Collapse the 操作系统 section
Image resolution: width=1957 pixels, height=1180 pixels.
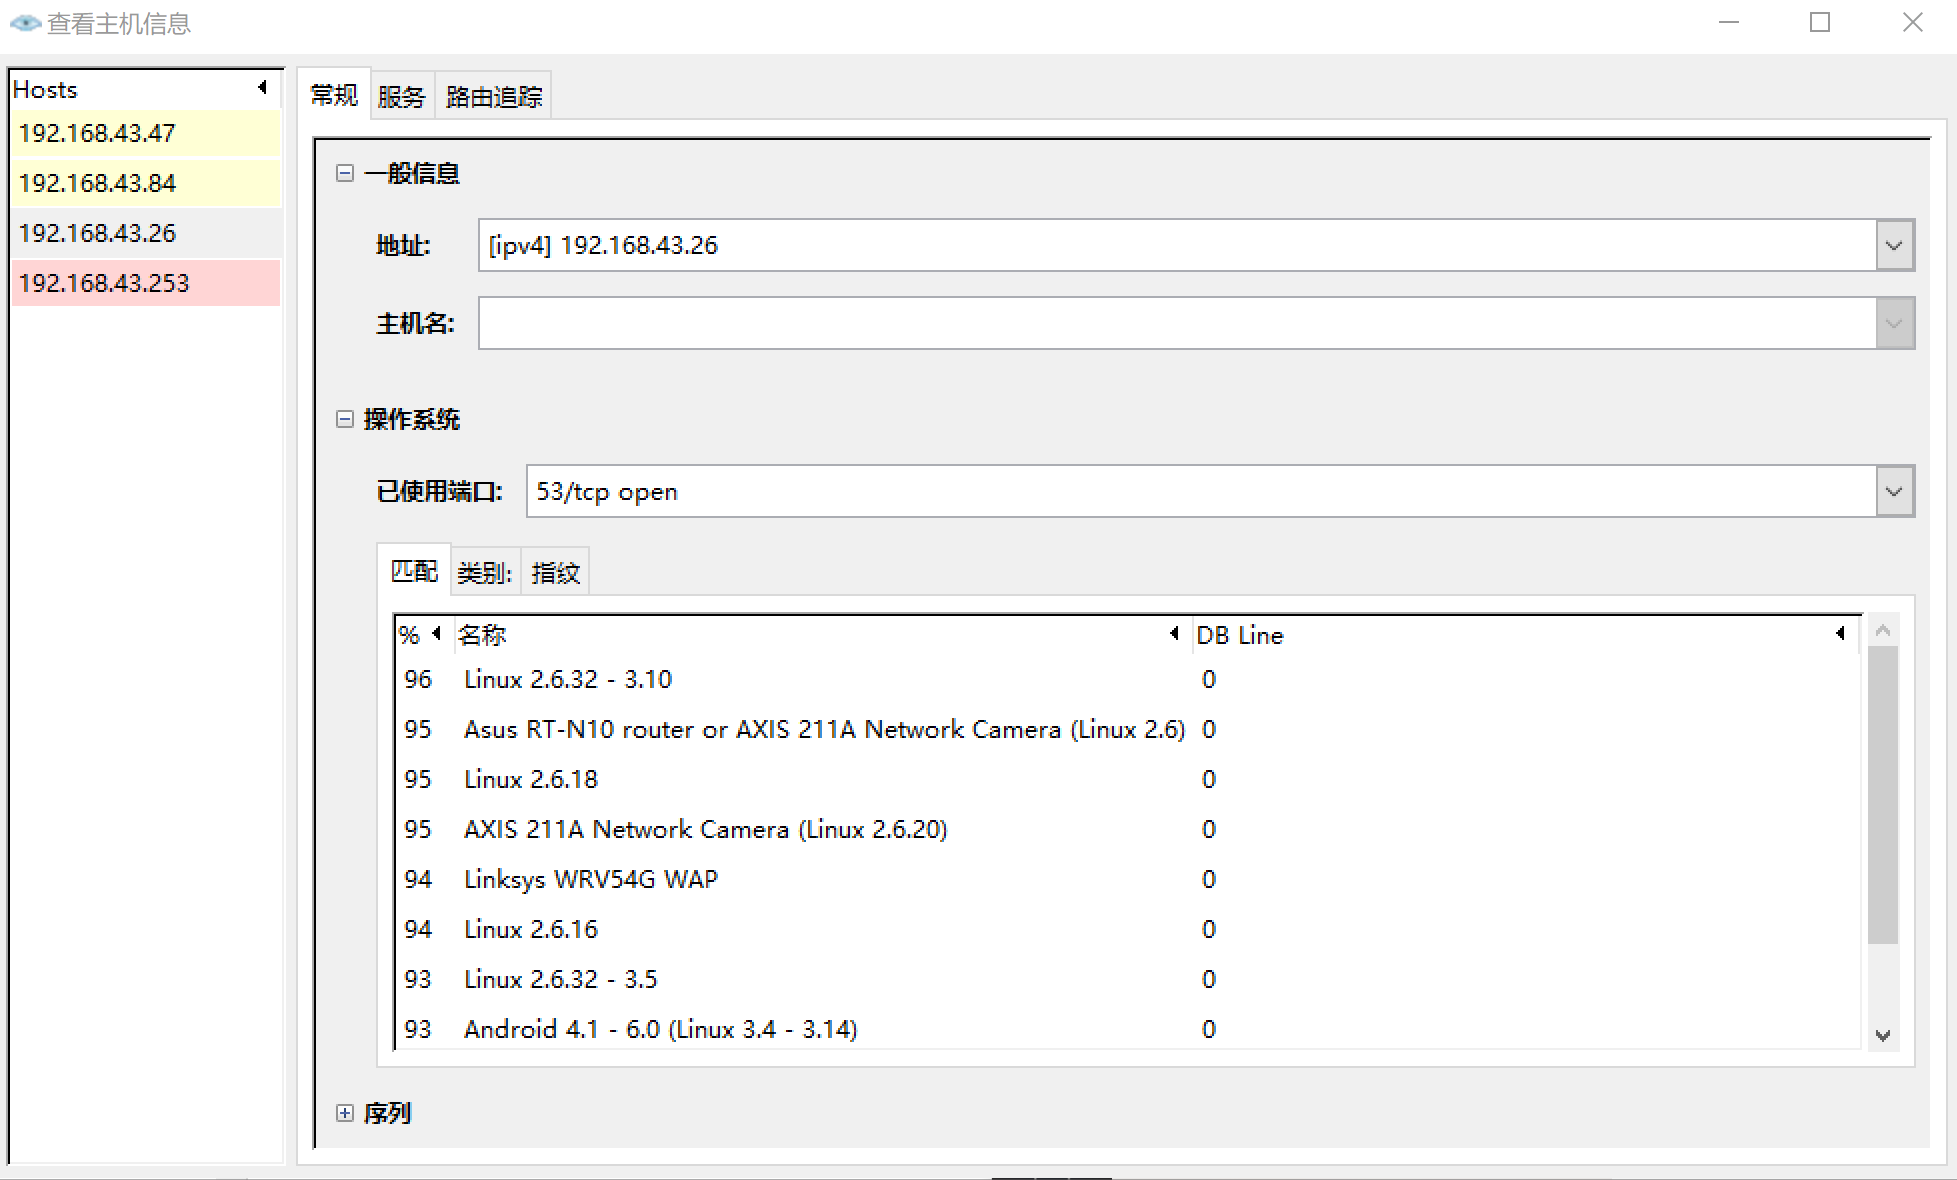click(x=345, y=419)
